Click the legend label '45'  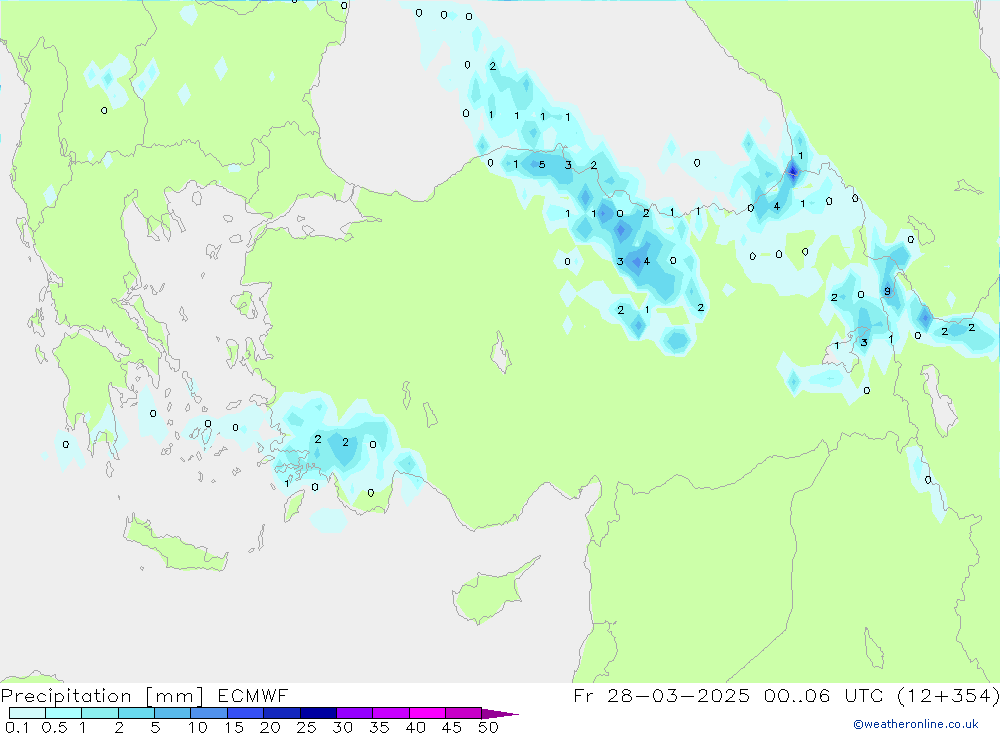click(452, 727)
